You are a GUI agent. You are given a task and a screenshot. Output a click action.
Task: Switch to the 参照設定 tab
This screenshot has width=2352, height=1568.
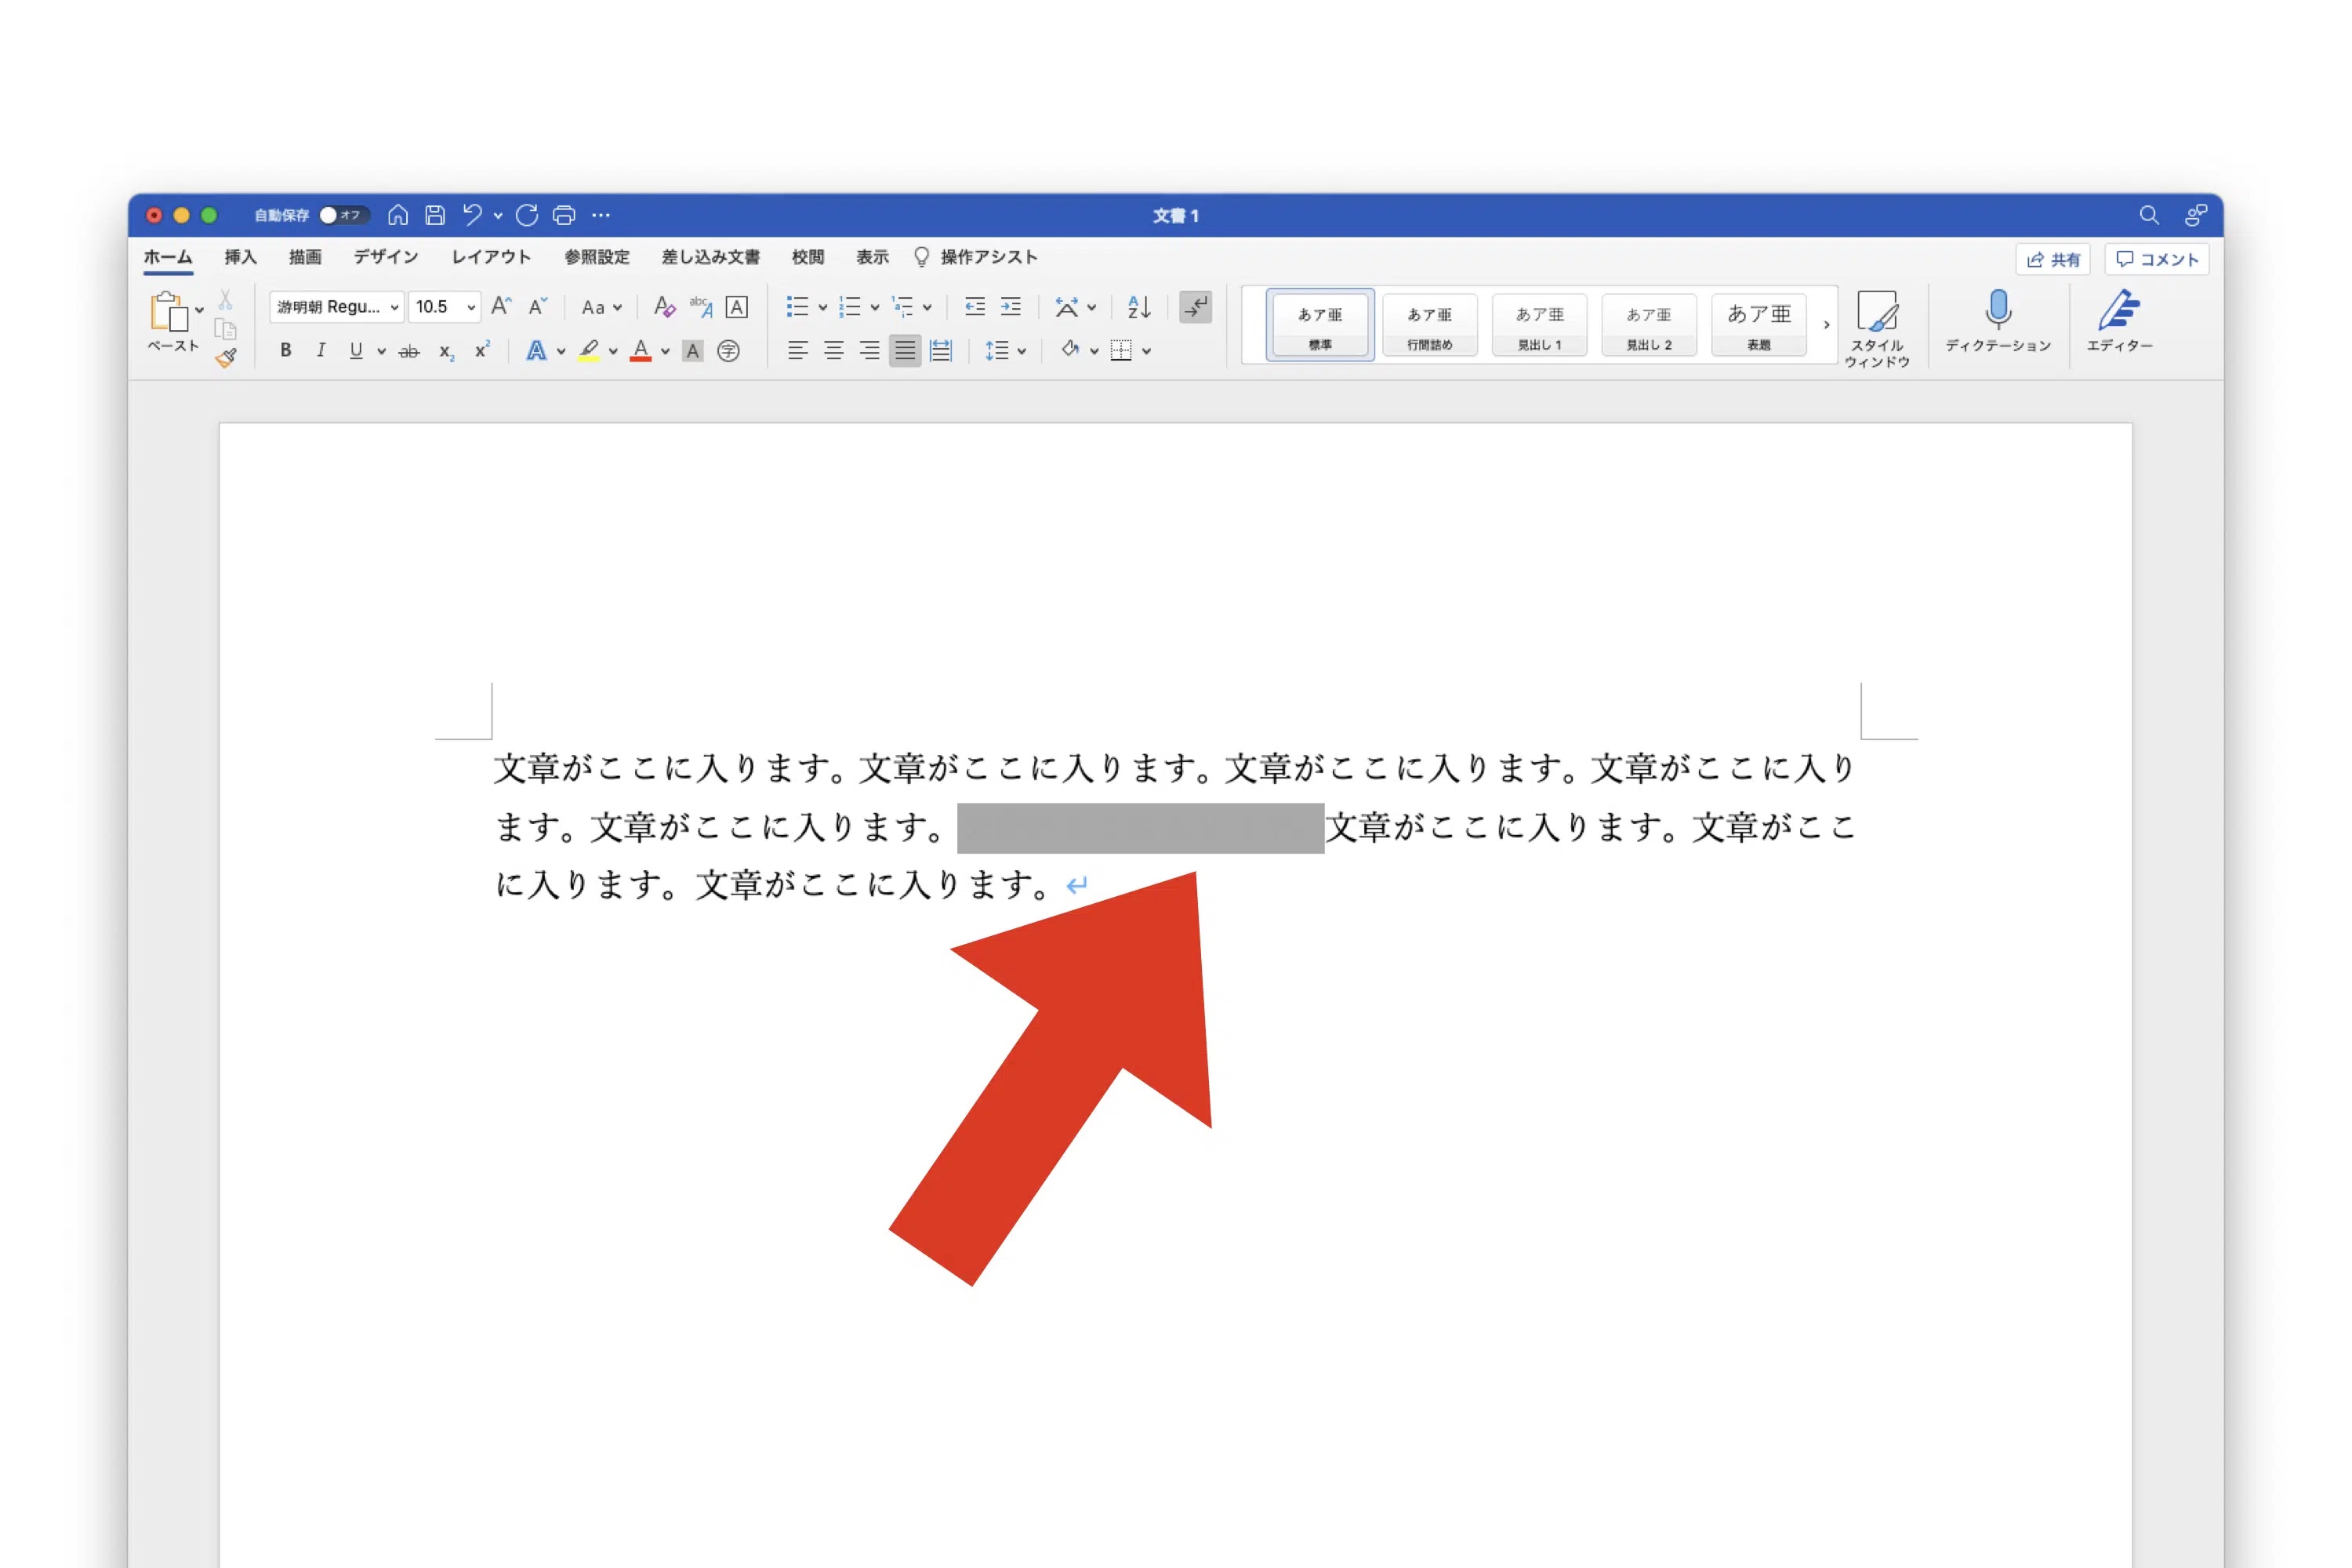[597, 257]
